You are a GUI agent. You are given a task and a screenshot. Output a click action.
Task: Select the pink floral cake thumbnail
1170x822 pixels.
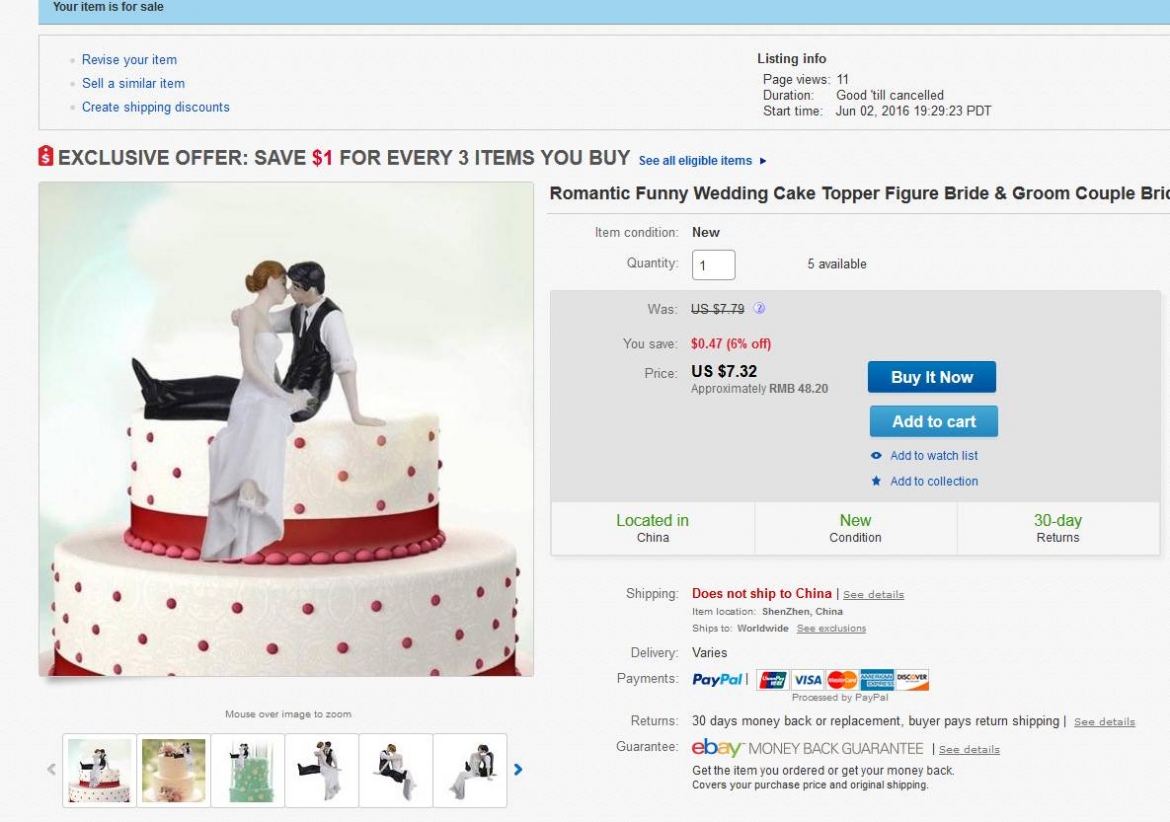click(173, 770)
